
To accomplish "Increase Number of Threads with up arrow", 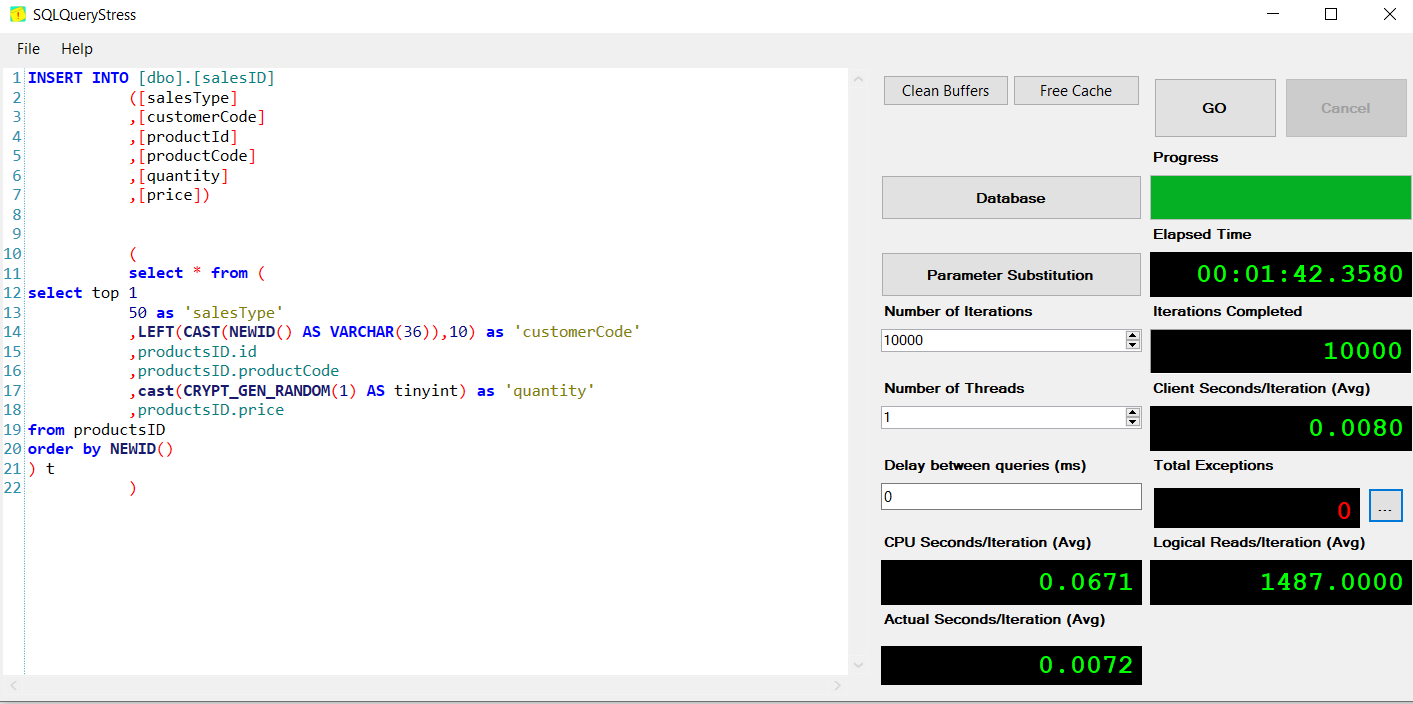I will coord(1133,412).
